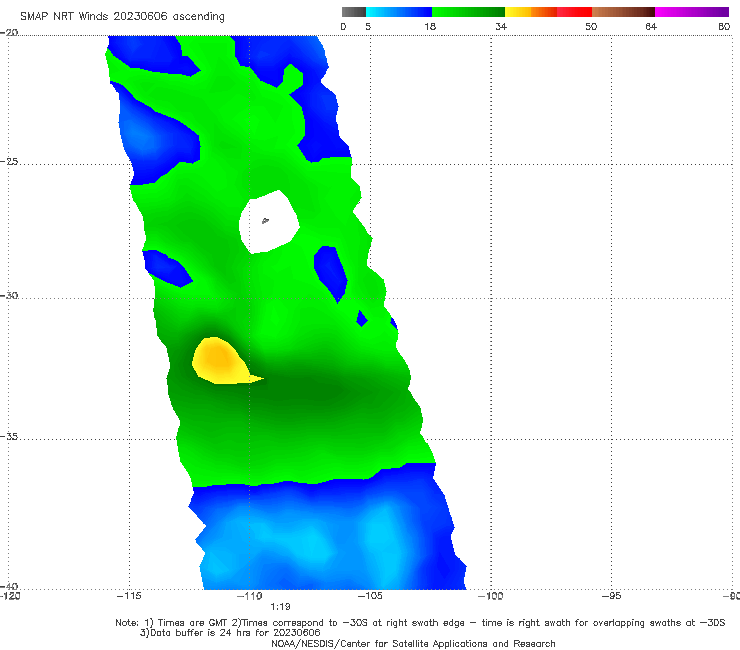Click the green 18-34 colorbar segment
This screenshot has width=740, height=650.
(x=468, y=12)
